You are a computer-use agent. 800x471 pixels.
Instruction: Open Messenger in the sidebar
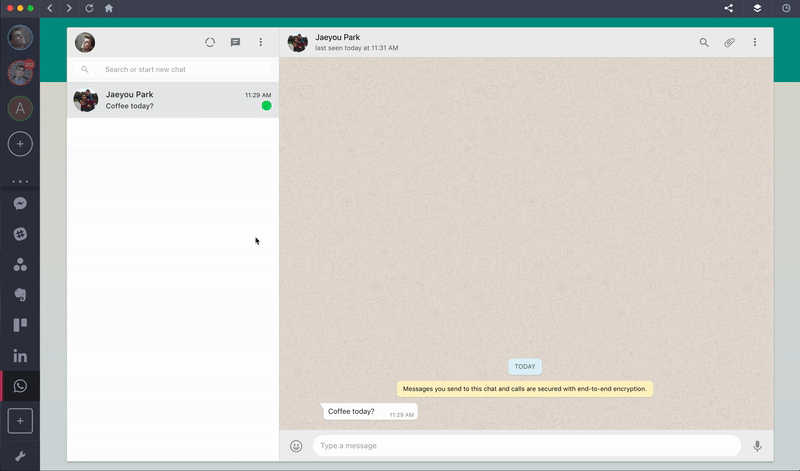[20, 204]
